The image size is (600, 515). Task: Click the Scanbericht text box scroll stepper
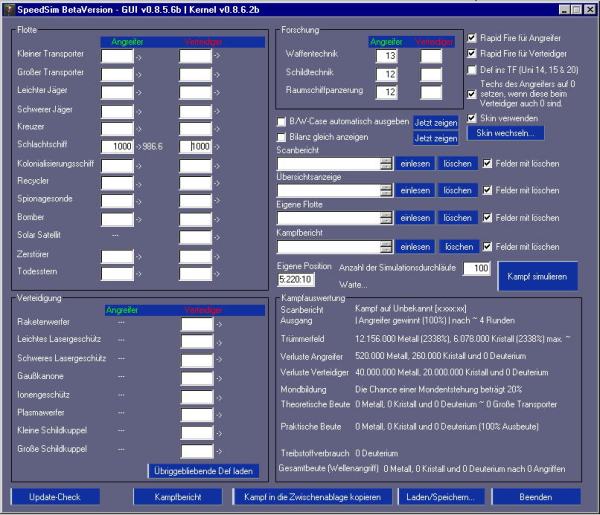tap(386, 164)
